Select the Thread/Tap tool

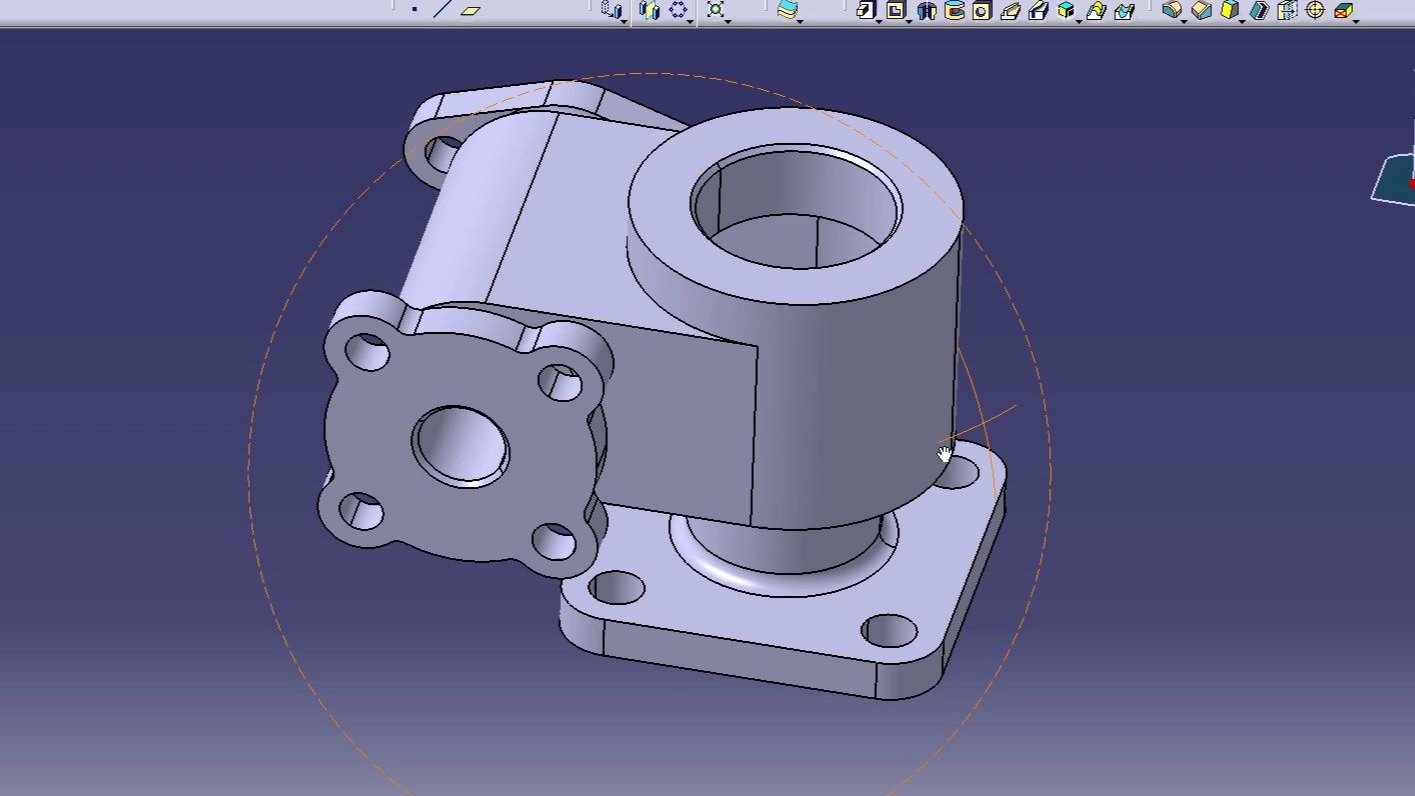(1315, 10)
